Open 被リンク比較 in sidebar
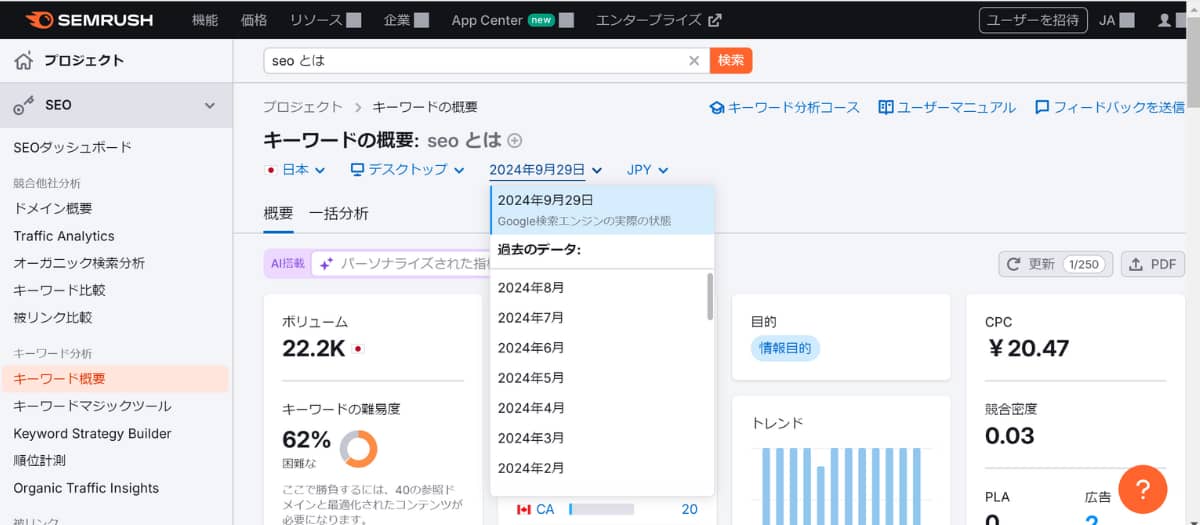The image size is (1200, 525). (x=52, y=317)
